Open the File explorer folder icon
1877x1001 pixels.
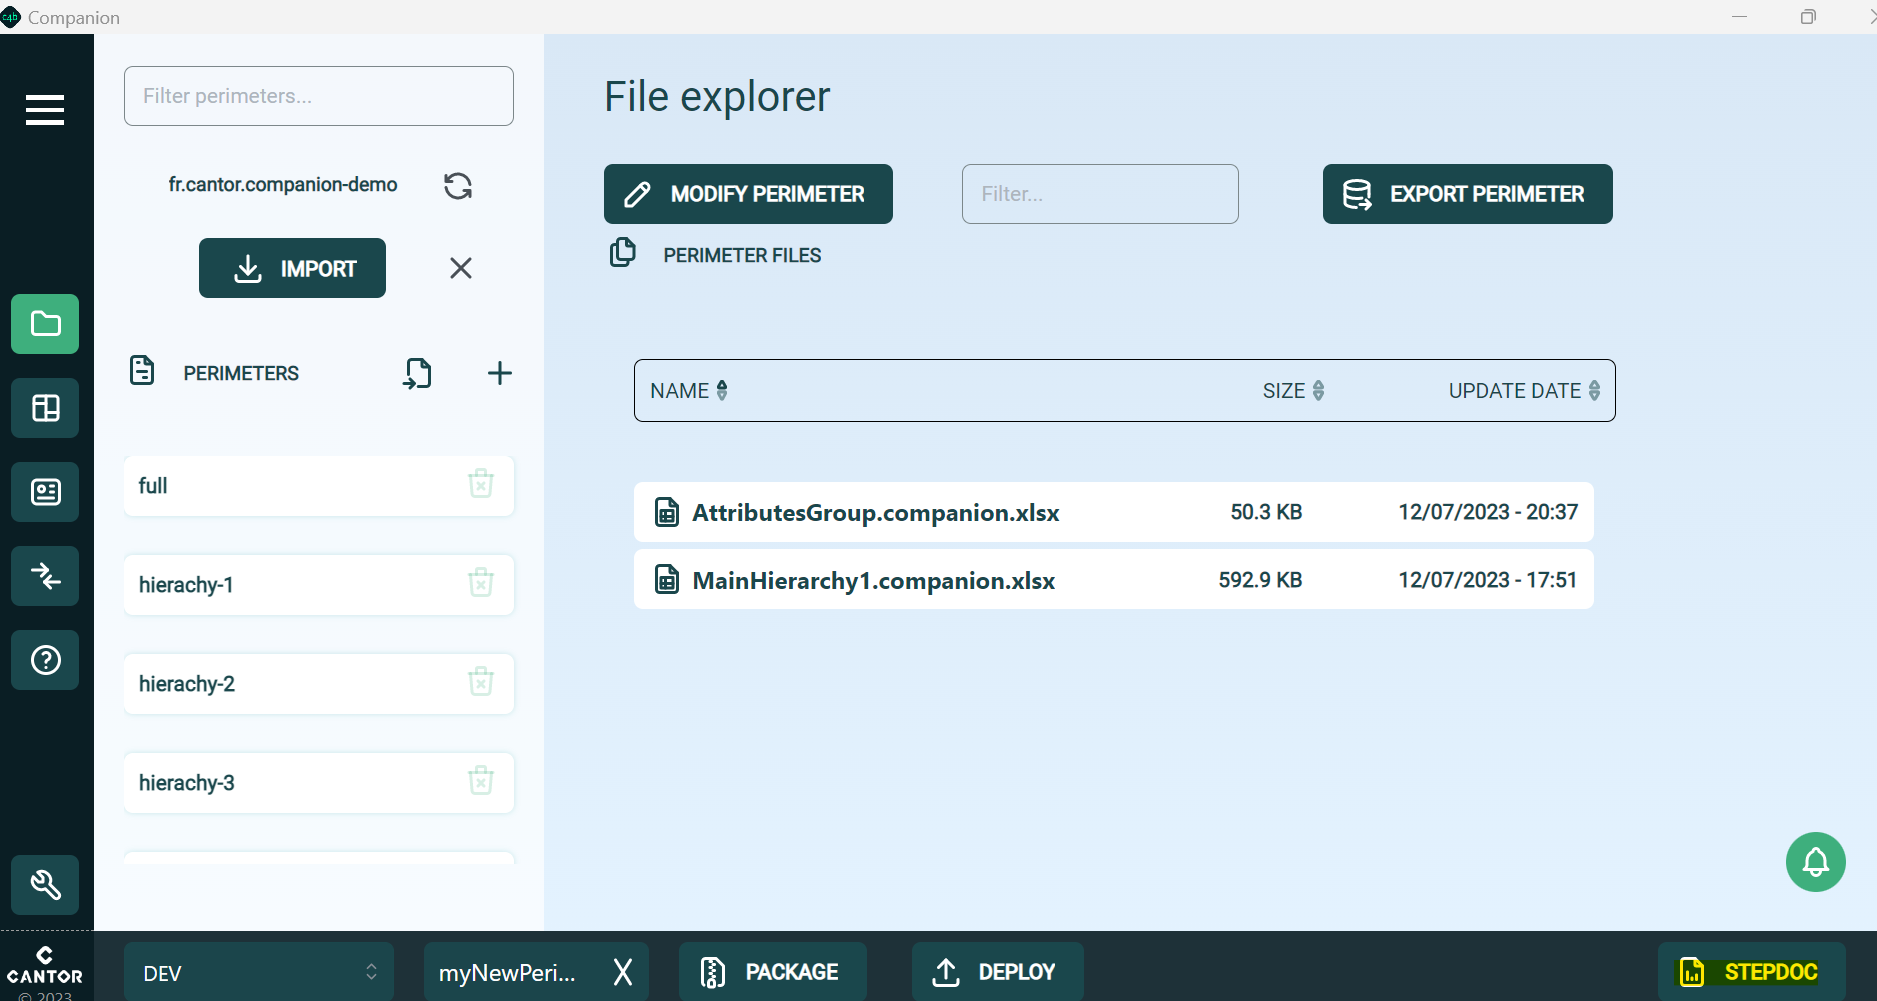coord(45,324)
